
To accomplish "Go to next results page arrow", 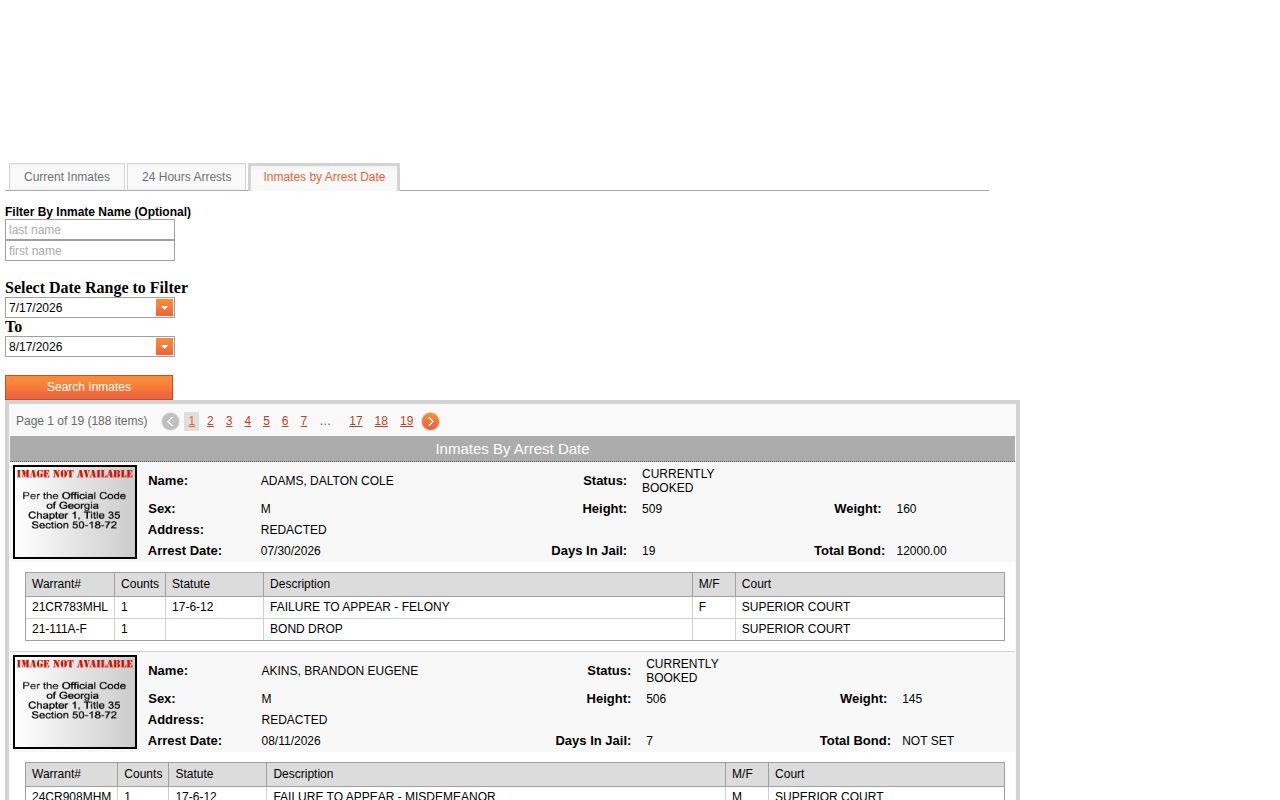I will pyautogui.click(x=430, y=421).
